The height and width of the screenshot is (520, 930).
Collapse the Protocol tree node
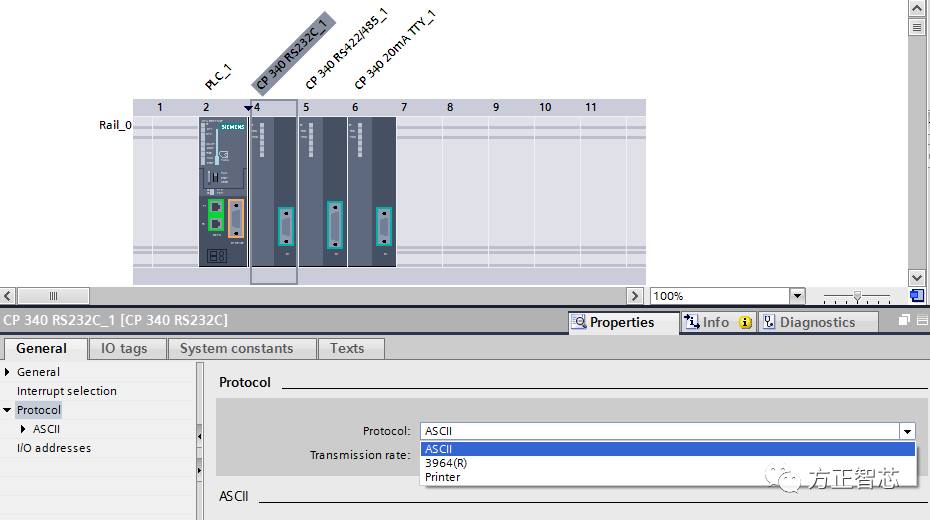[8, 410]
